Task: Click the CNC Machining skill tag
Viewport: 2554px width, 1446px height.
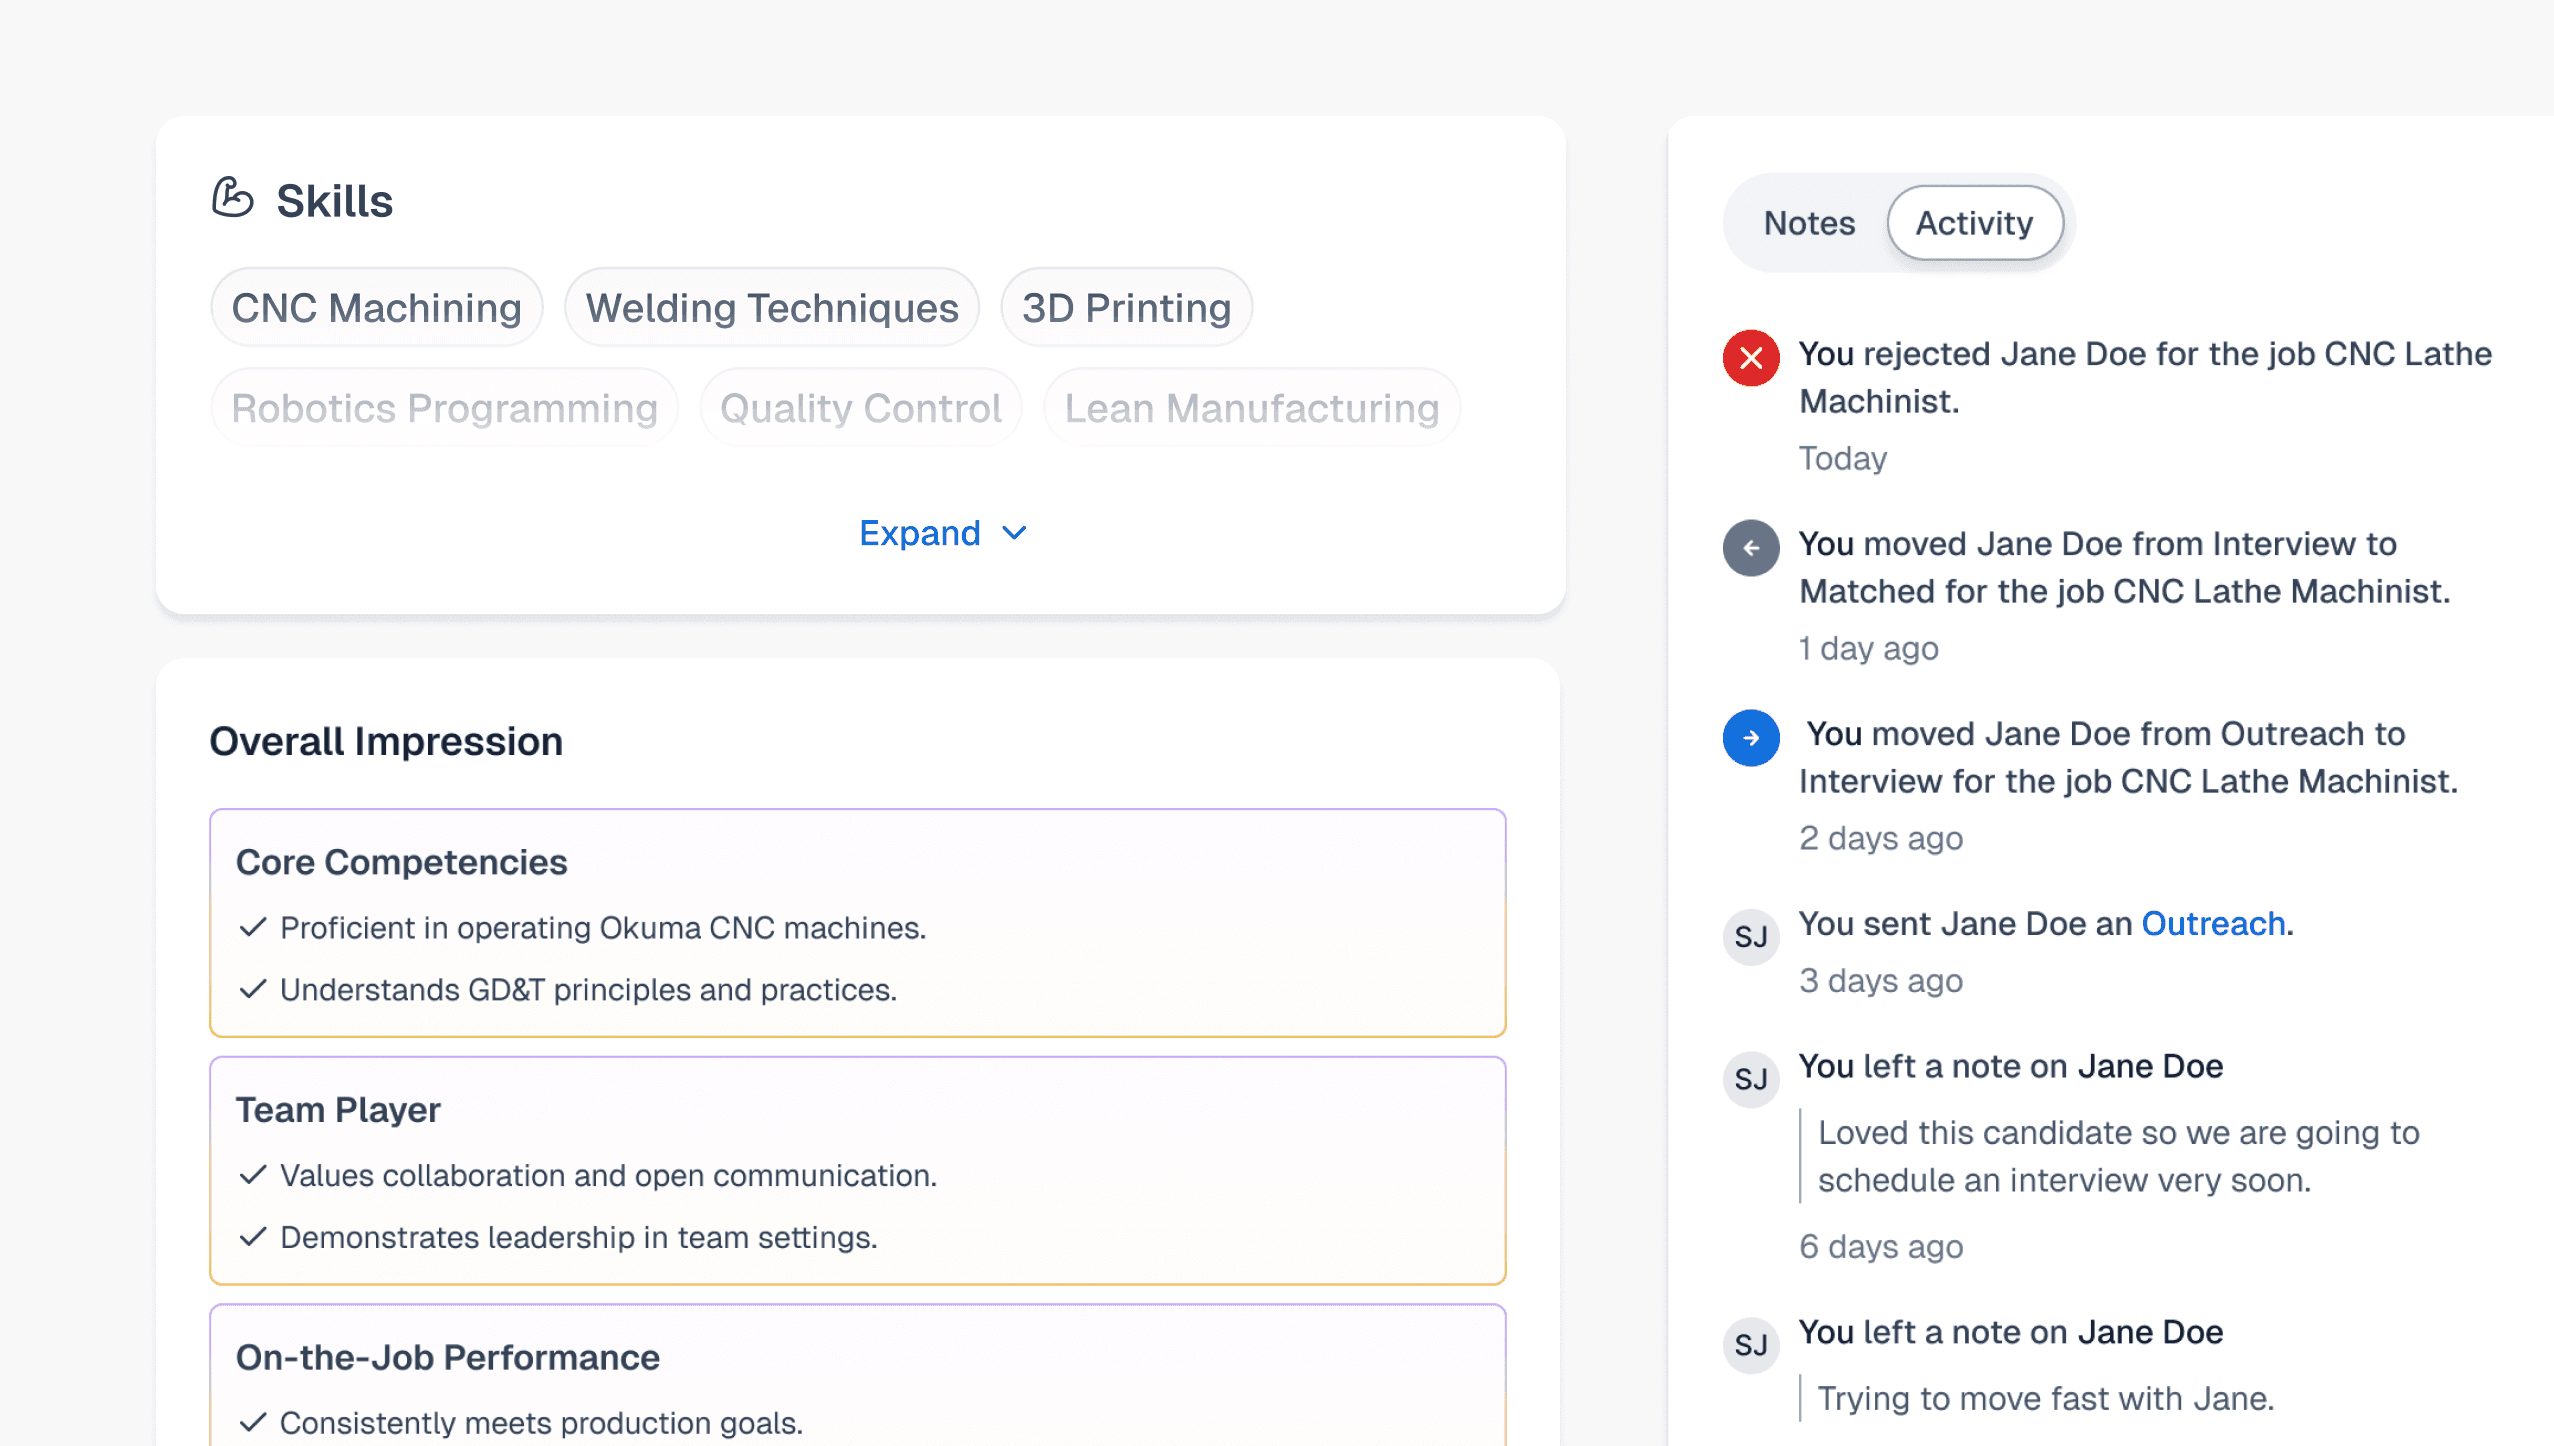Action: point(376,308)
